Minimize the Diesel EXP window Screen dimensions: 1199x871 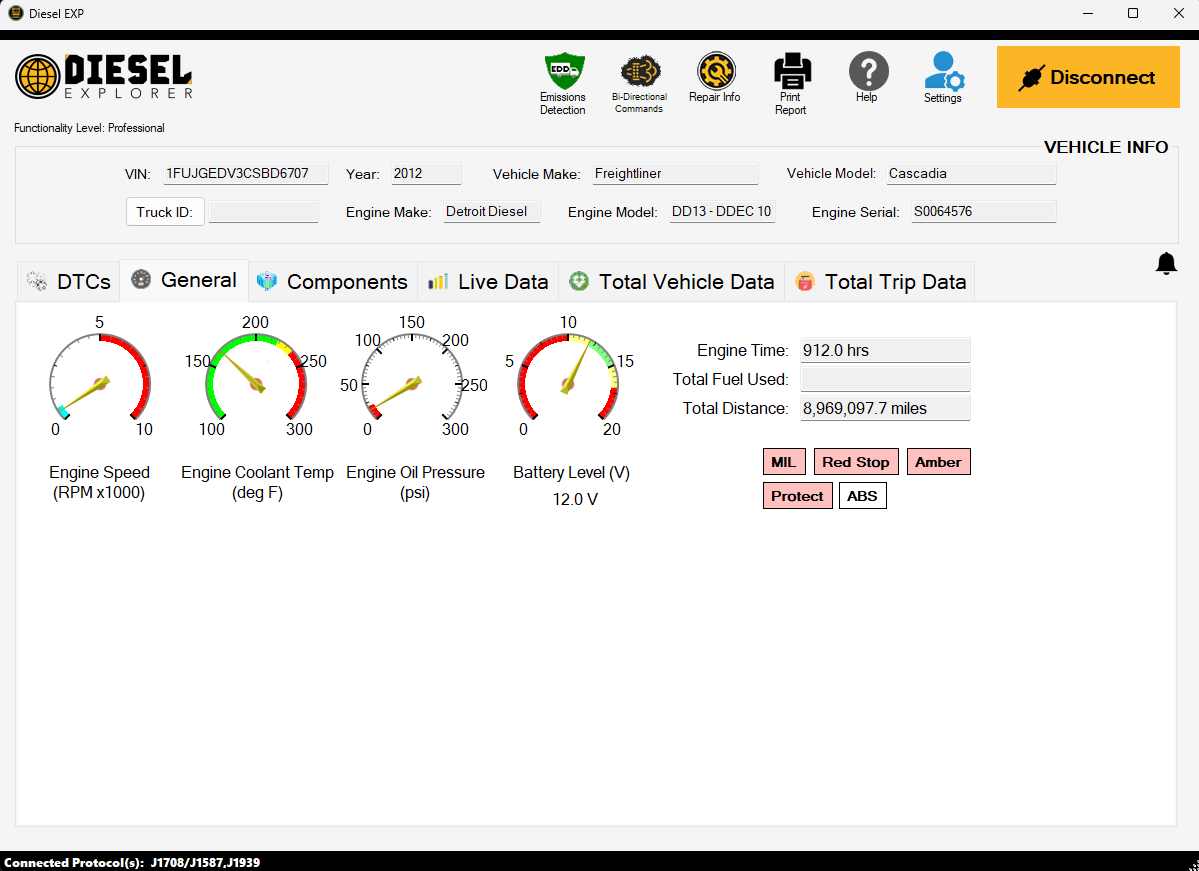[x=1088, y=14]
